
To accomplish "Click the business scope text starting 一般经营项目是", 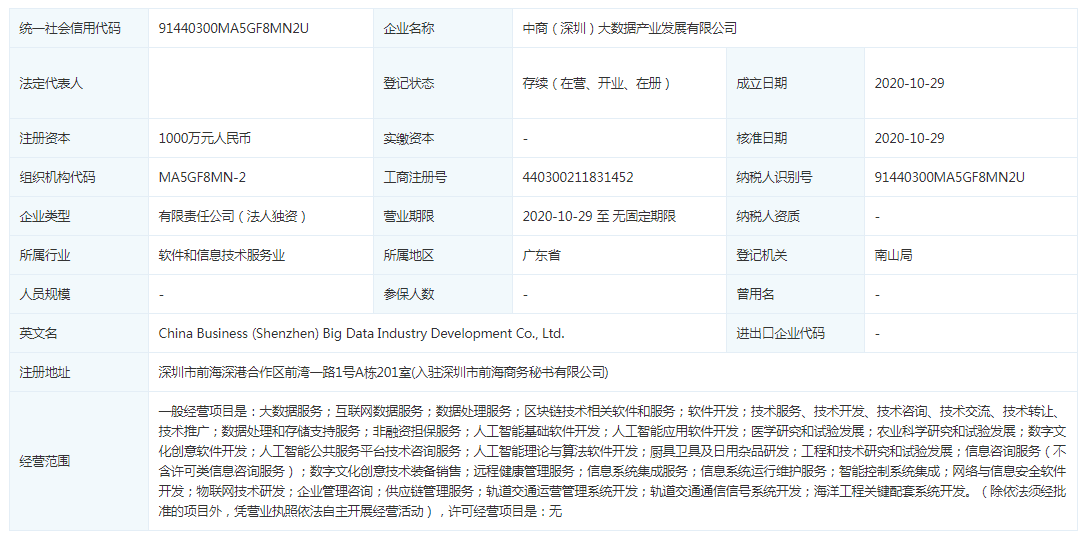I will tap(612, 461).
